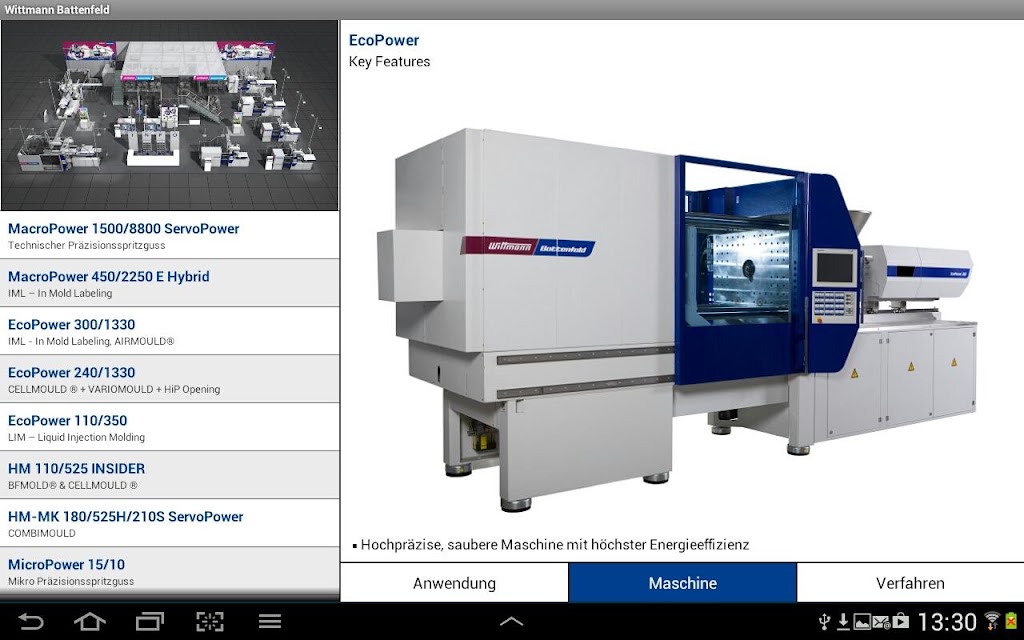Image resolution: width=1024 pixels, height=640 pixels.
Task: Select the HM 110/525 INSIDER entry
Action: [170, 475]
